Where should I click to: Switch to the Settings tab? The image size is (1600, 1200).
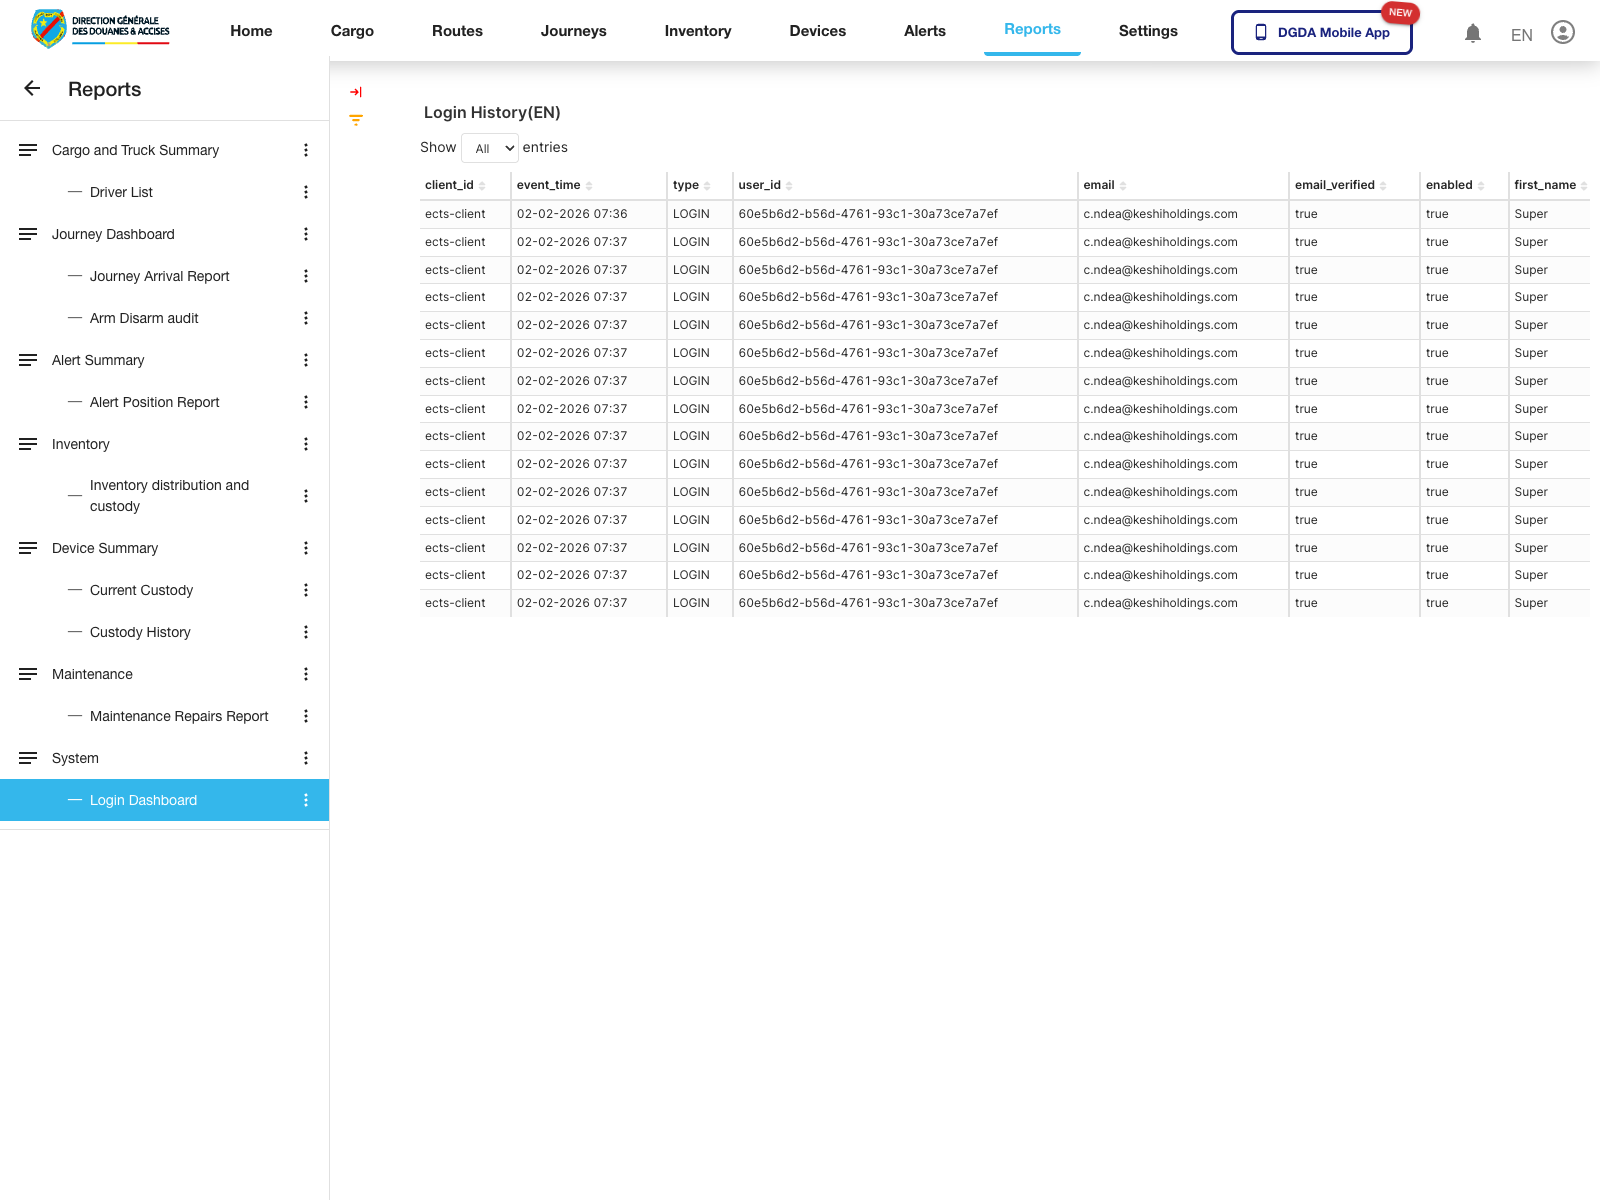coord(1148,30)
